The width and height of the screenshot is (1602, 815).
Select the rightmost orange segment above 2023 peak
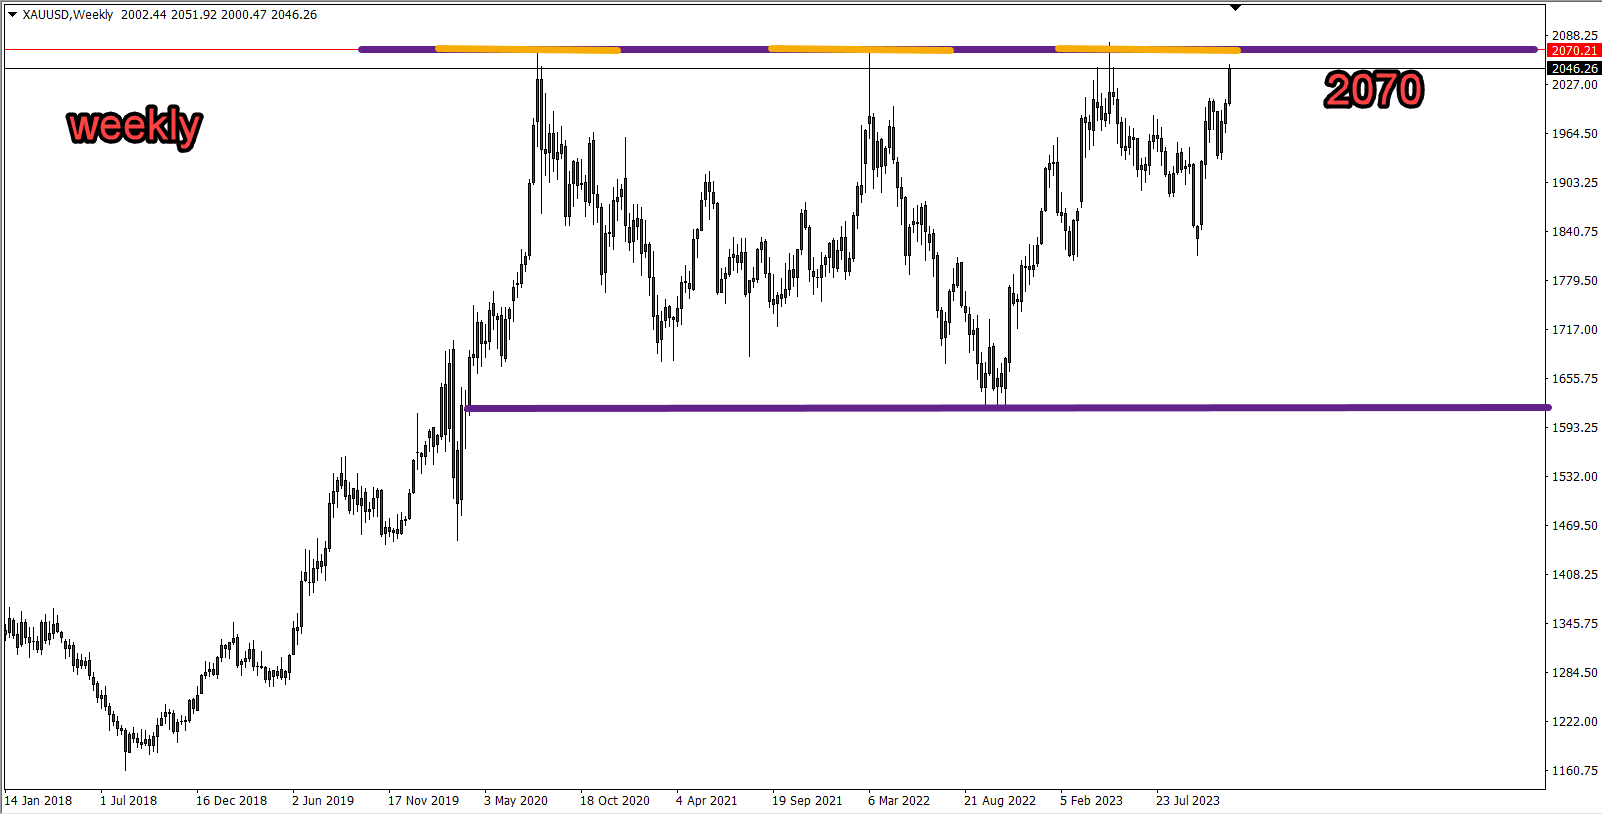tap(1147, 48)
